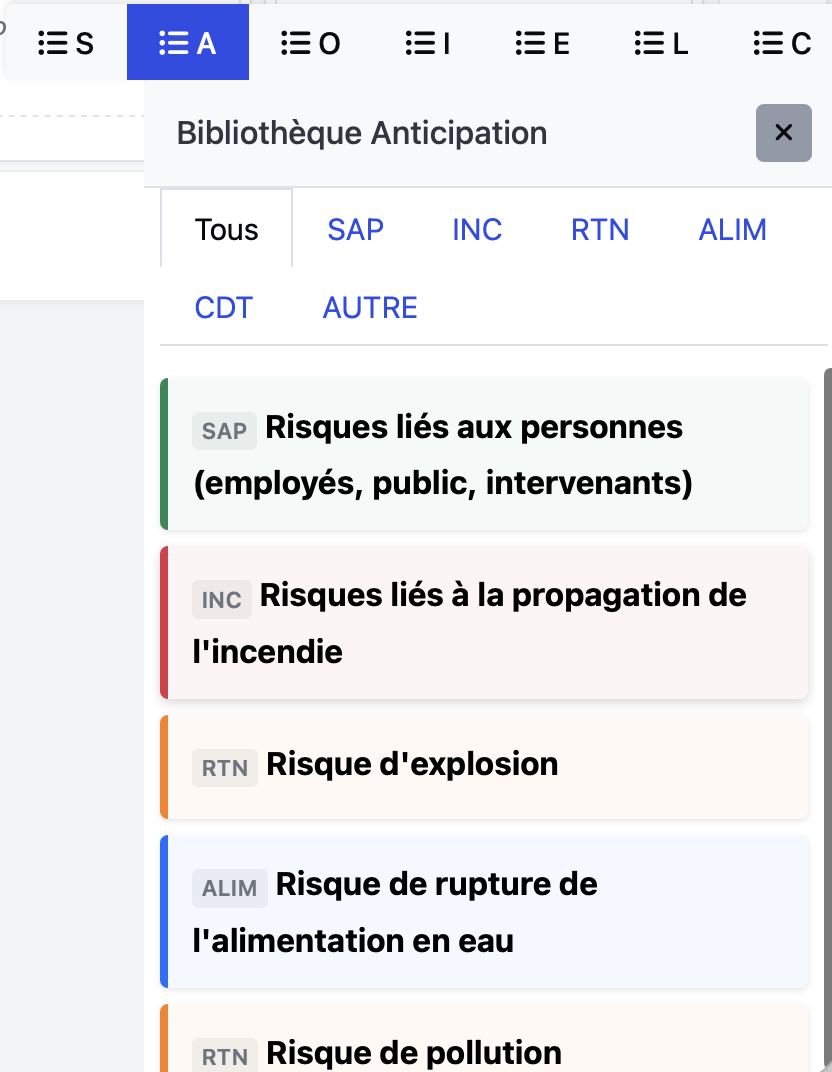Pick the Risque d'explosion card
This screenshot has height=1072, width=832.
pyautogui.click(x=484, y=765)
